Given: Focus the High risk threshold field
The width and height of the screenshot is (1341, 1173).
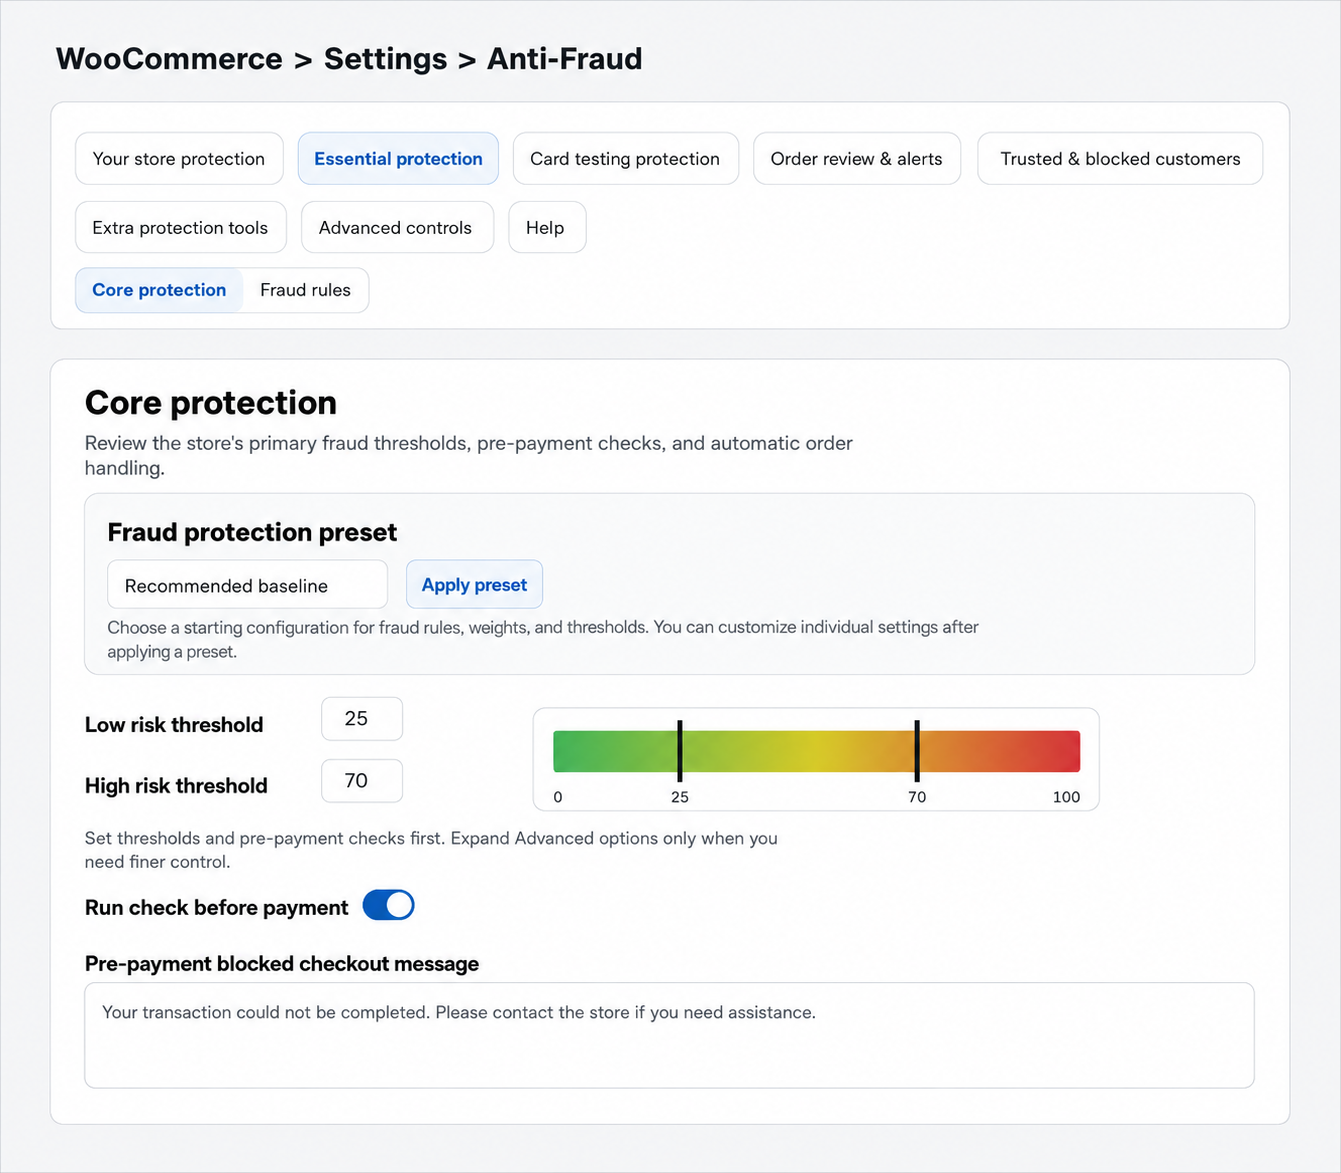Looking at the screenshot, I should tap(362, 781).
